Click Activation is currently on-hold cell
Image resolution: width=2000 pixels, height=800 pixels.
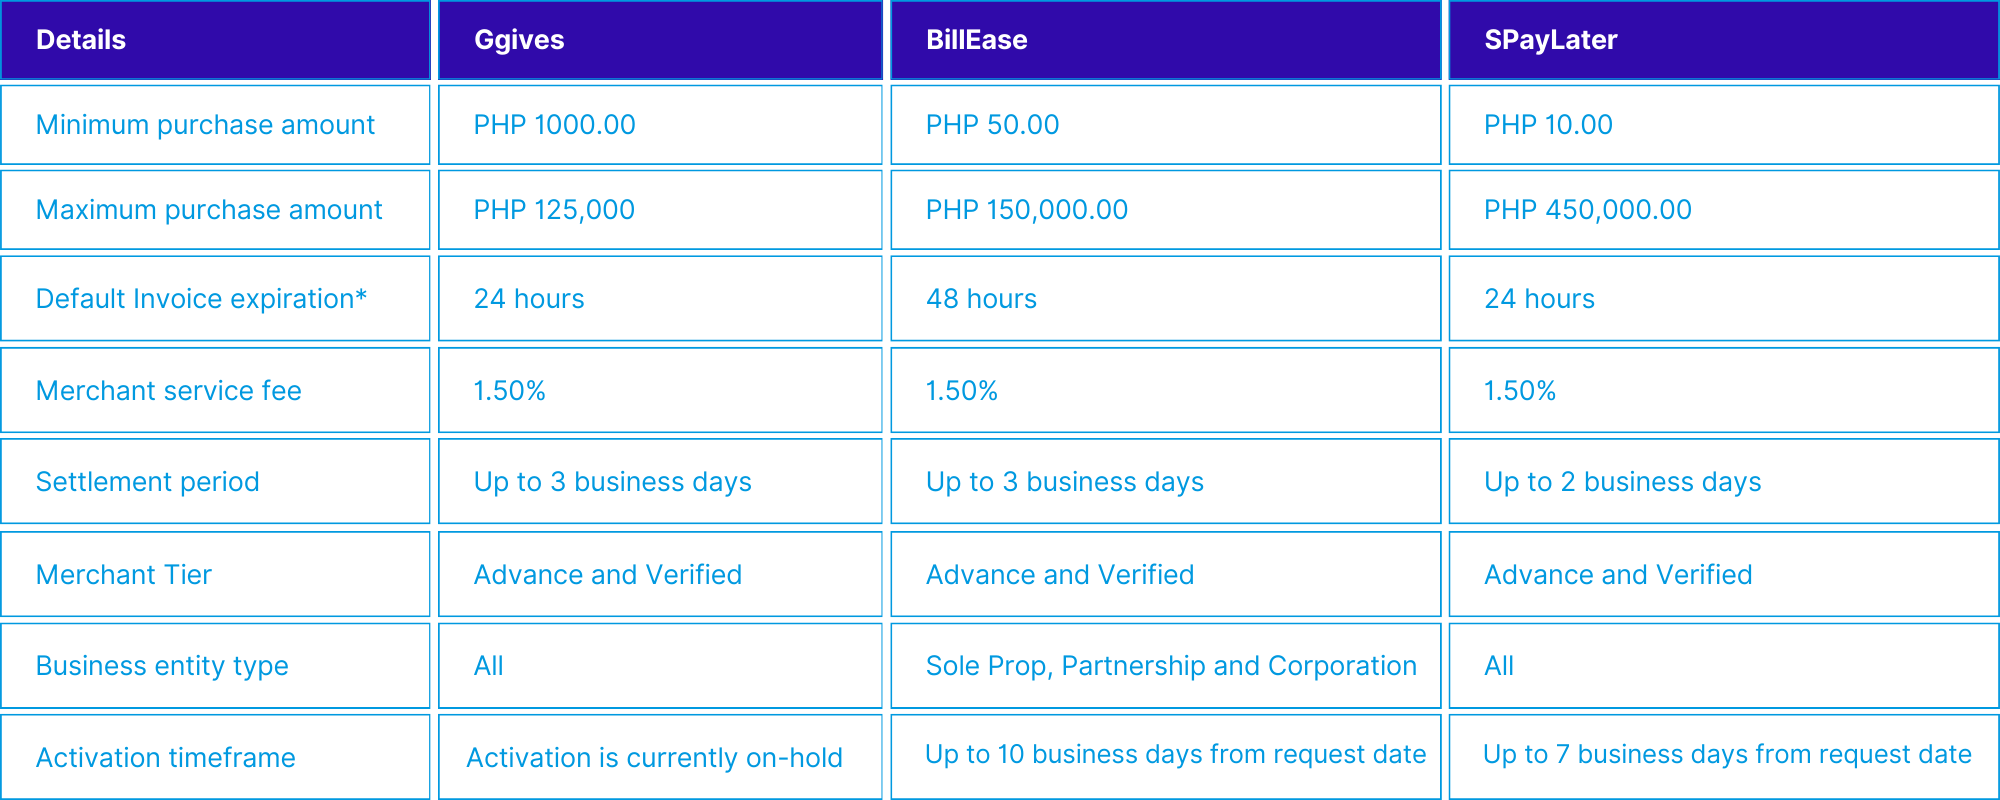click(x=654, y=758)
